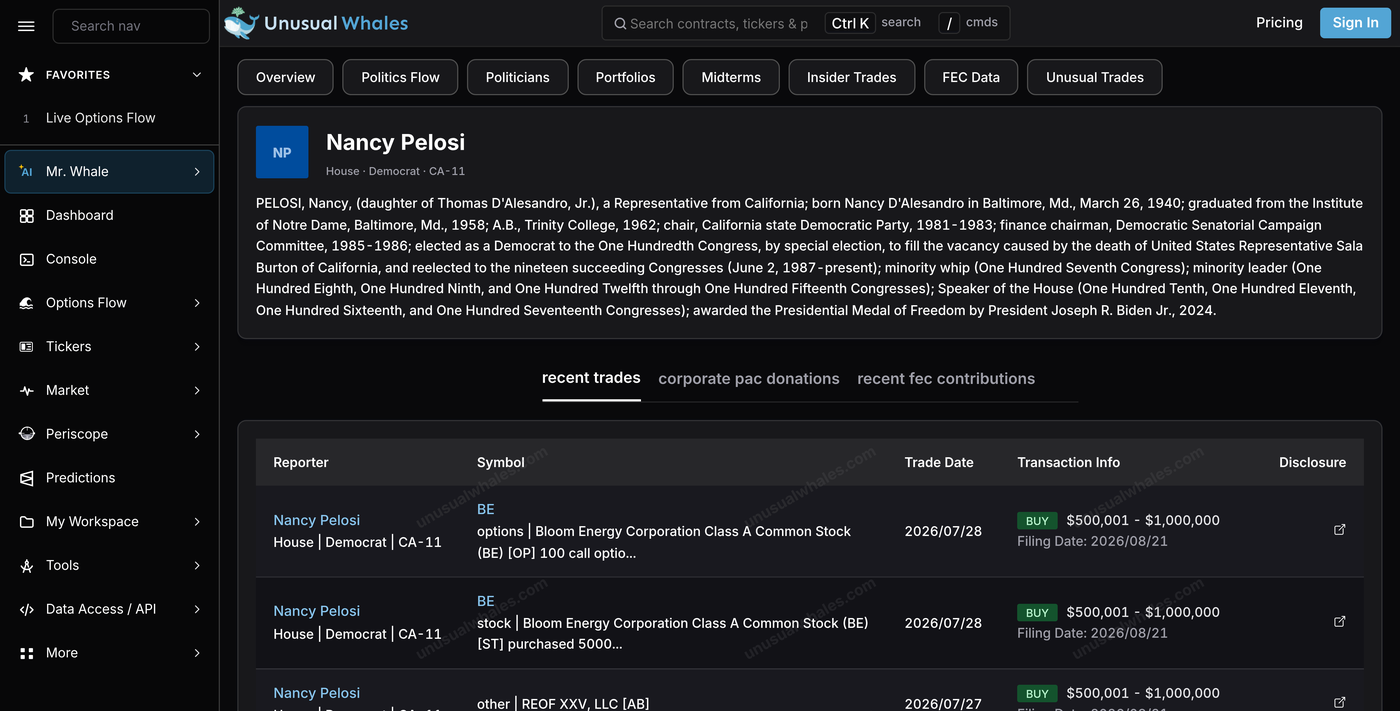Expand the Periscope submenu arrow

click(x=197, y=434)
